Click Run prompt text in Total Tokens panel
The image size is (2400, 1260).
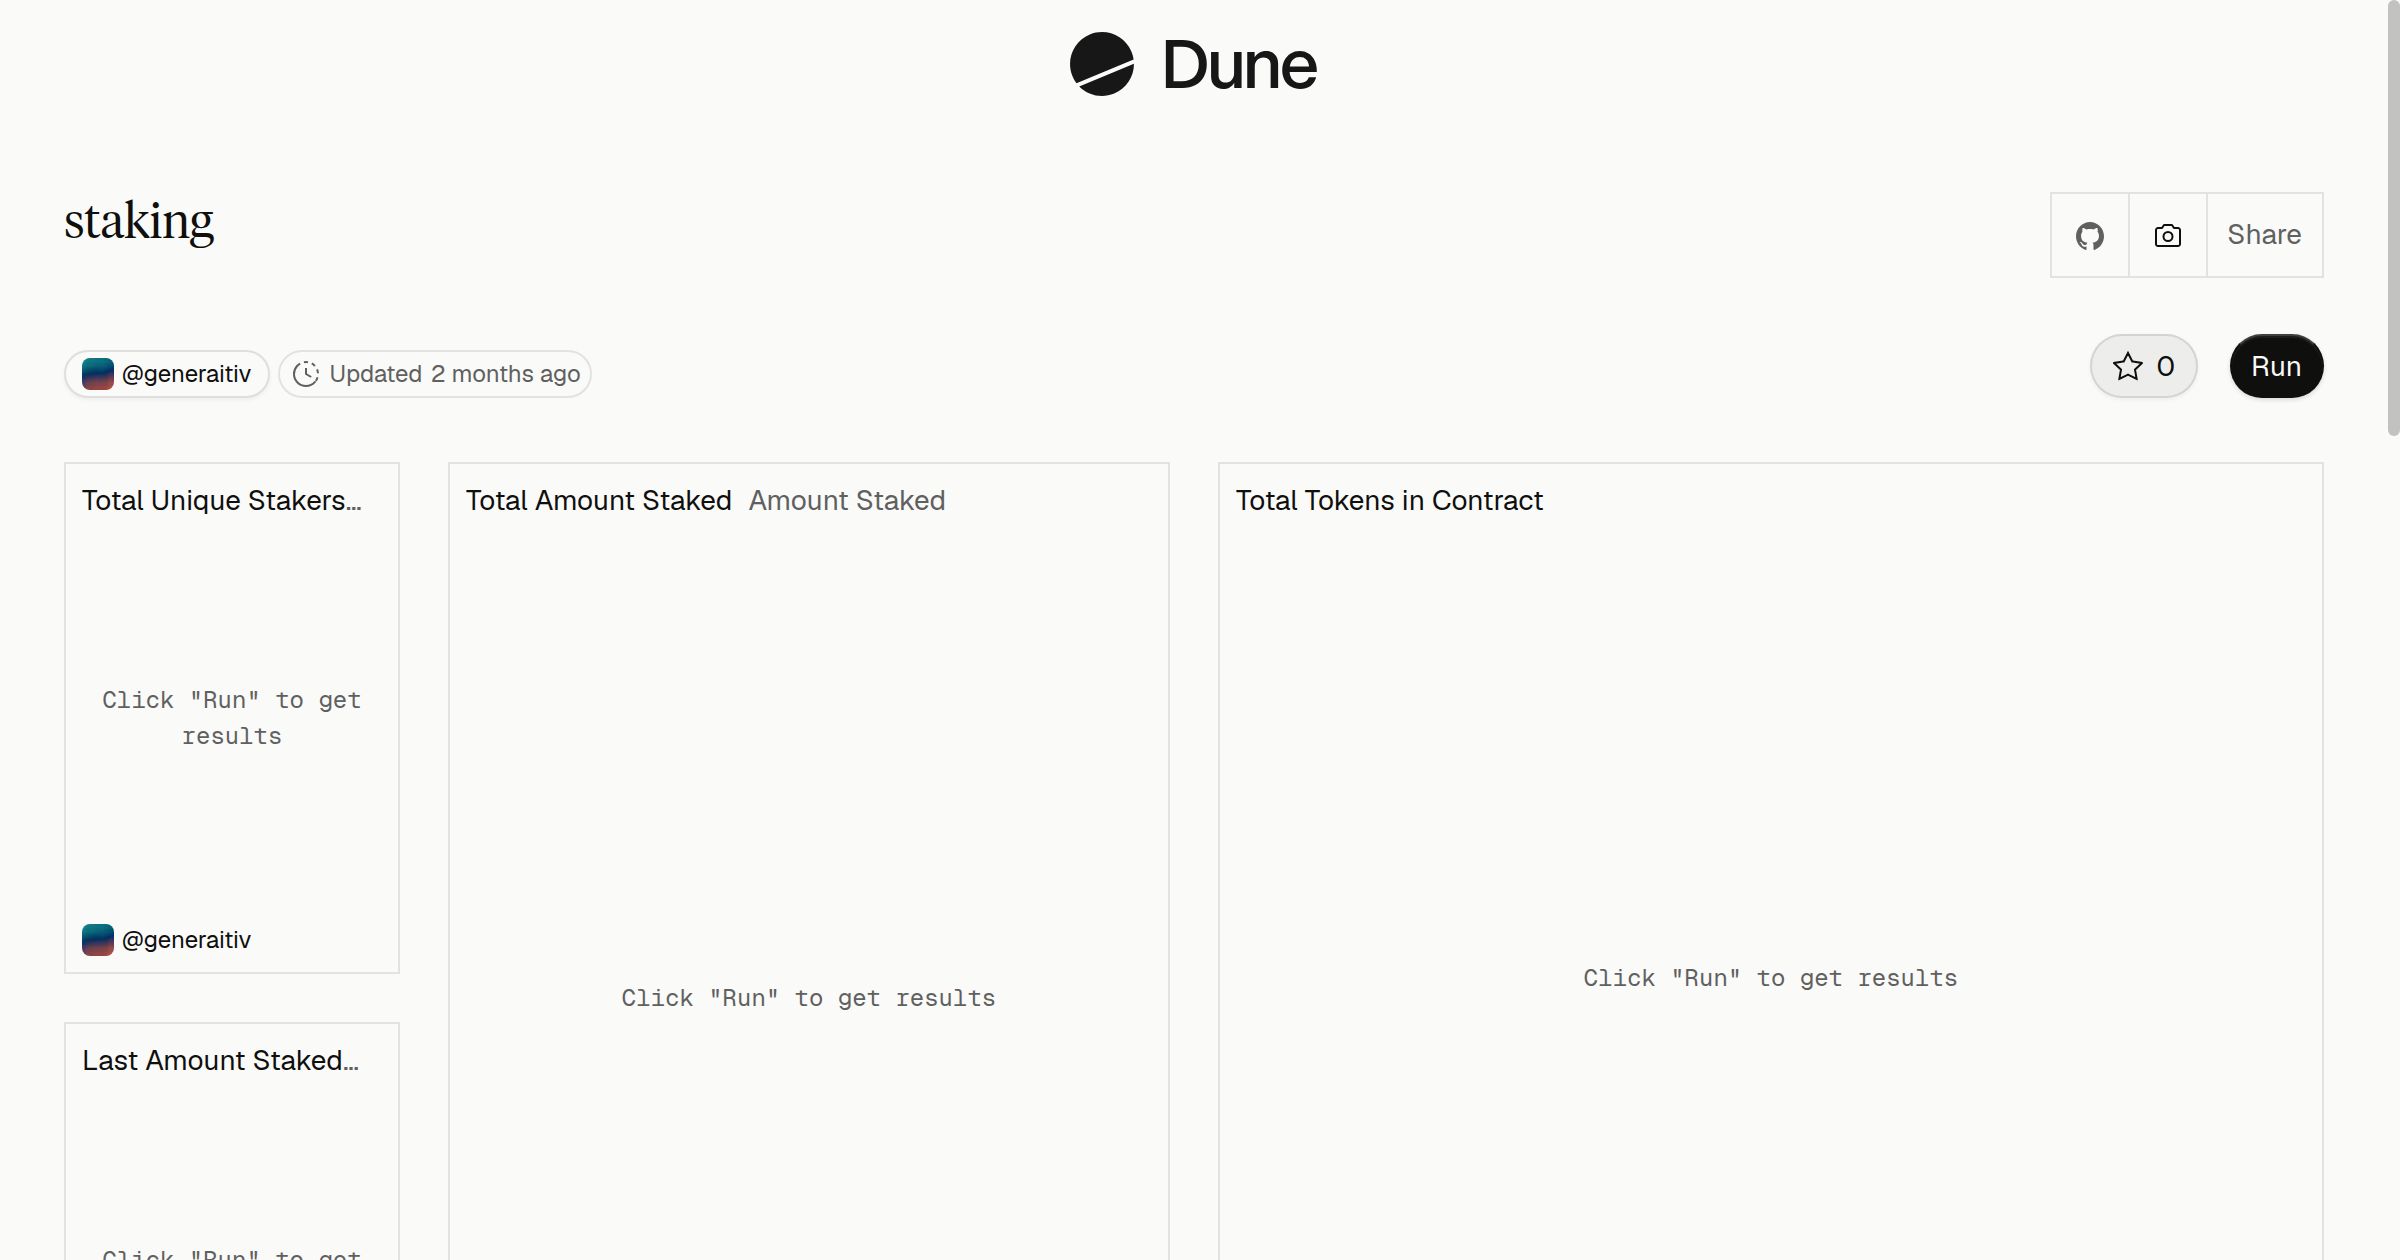pos(1770,978)
